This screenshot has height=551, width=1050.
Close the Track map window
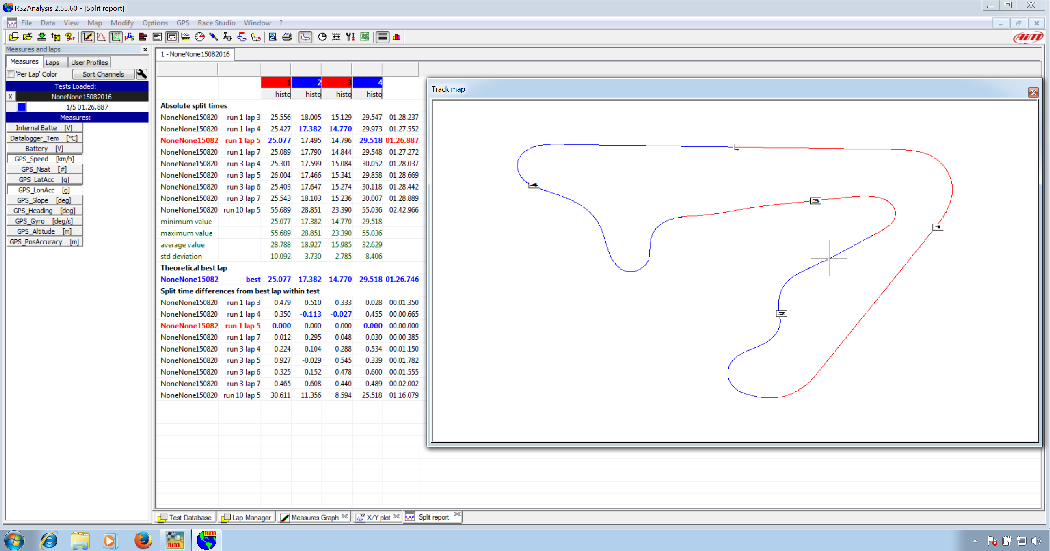click(1033, 92)
